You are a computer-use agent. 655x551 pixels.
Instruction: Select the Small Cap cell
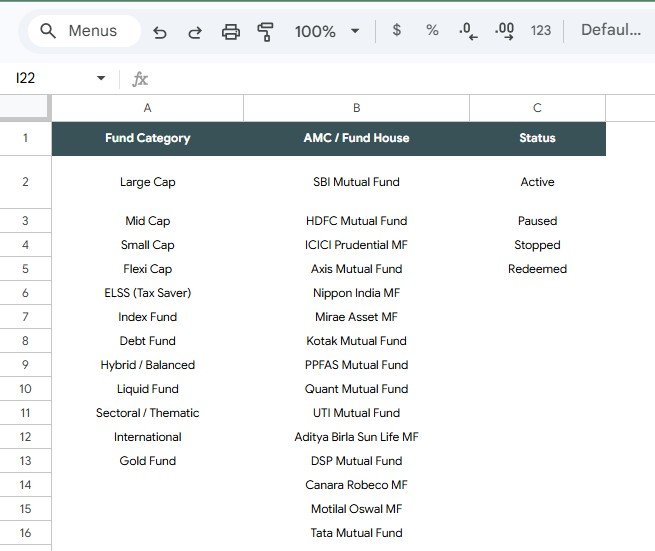(x=147, y=245)
